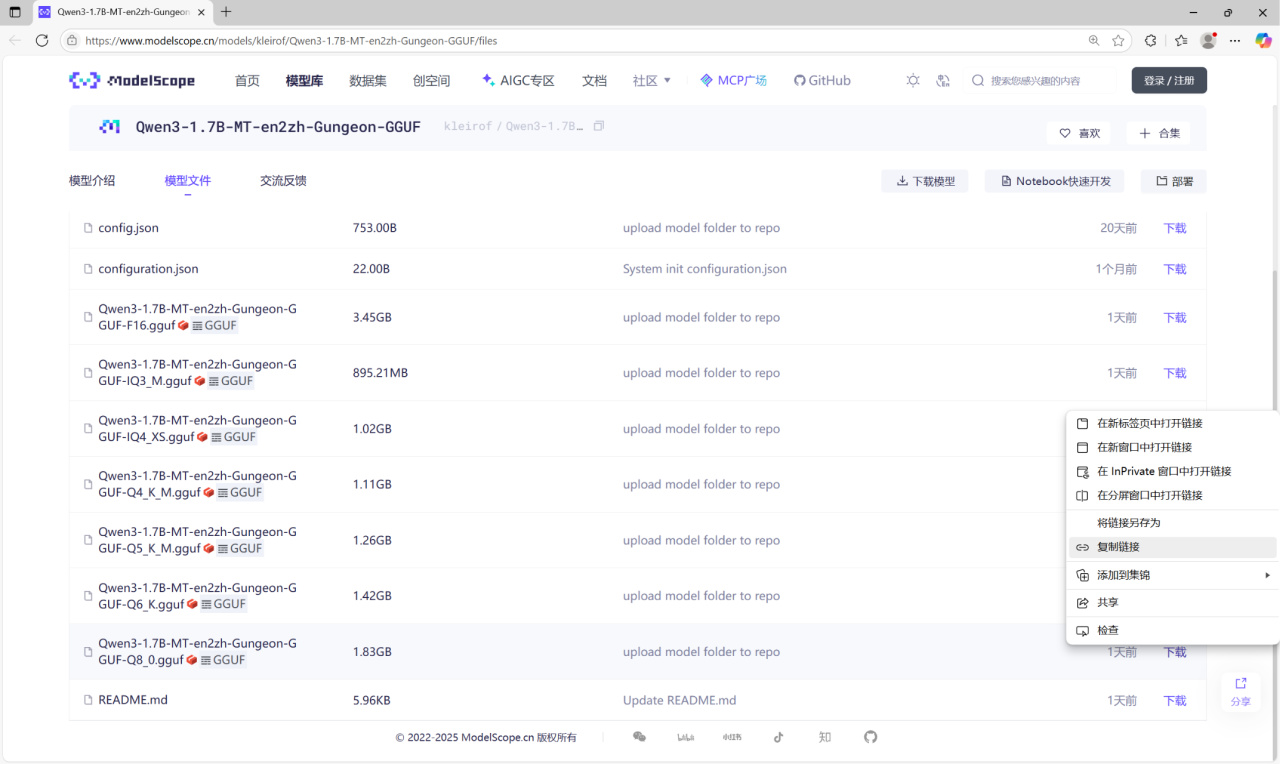Switch to the 模型文件 tab

click(x=188, y=181)
